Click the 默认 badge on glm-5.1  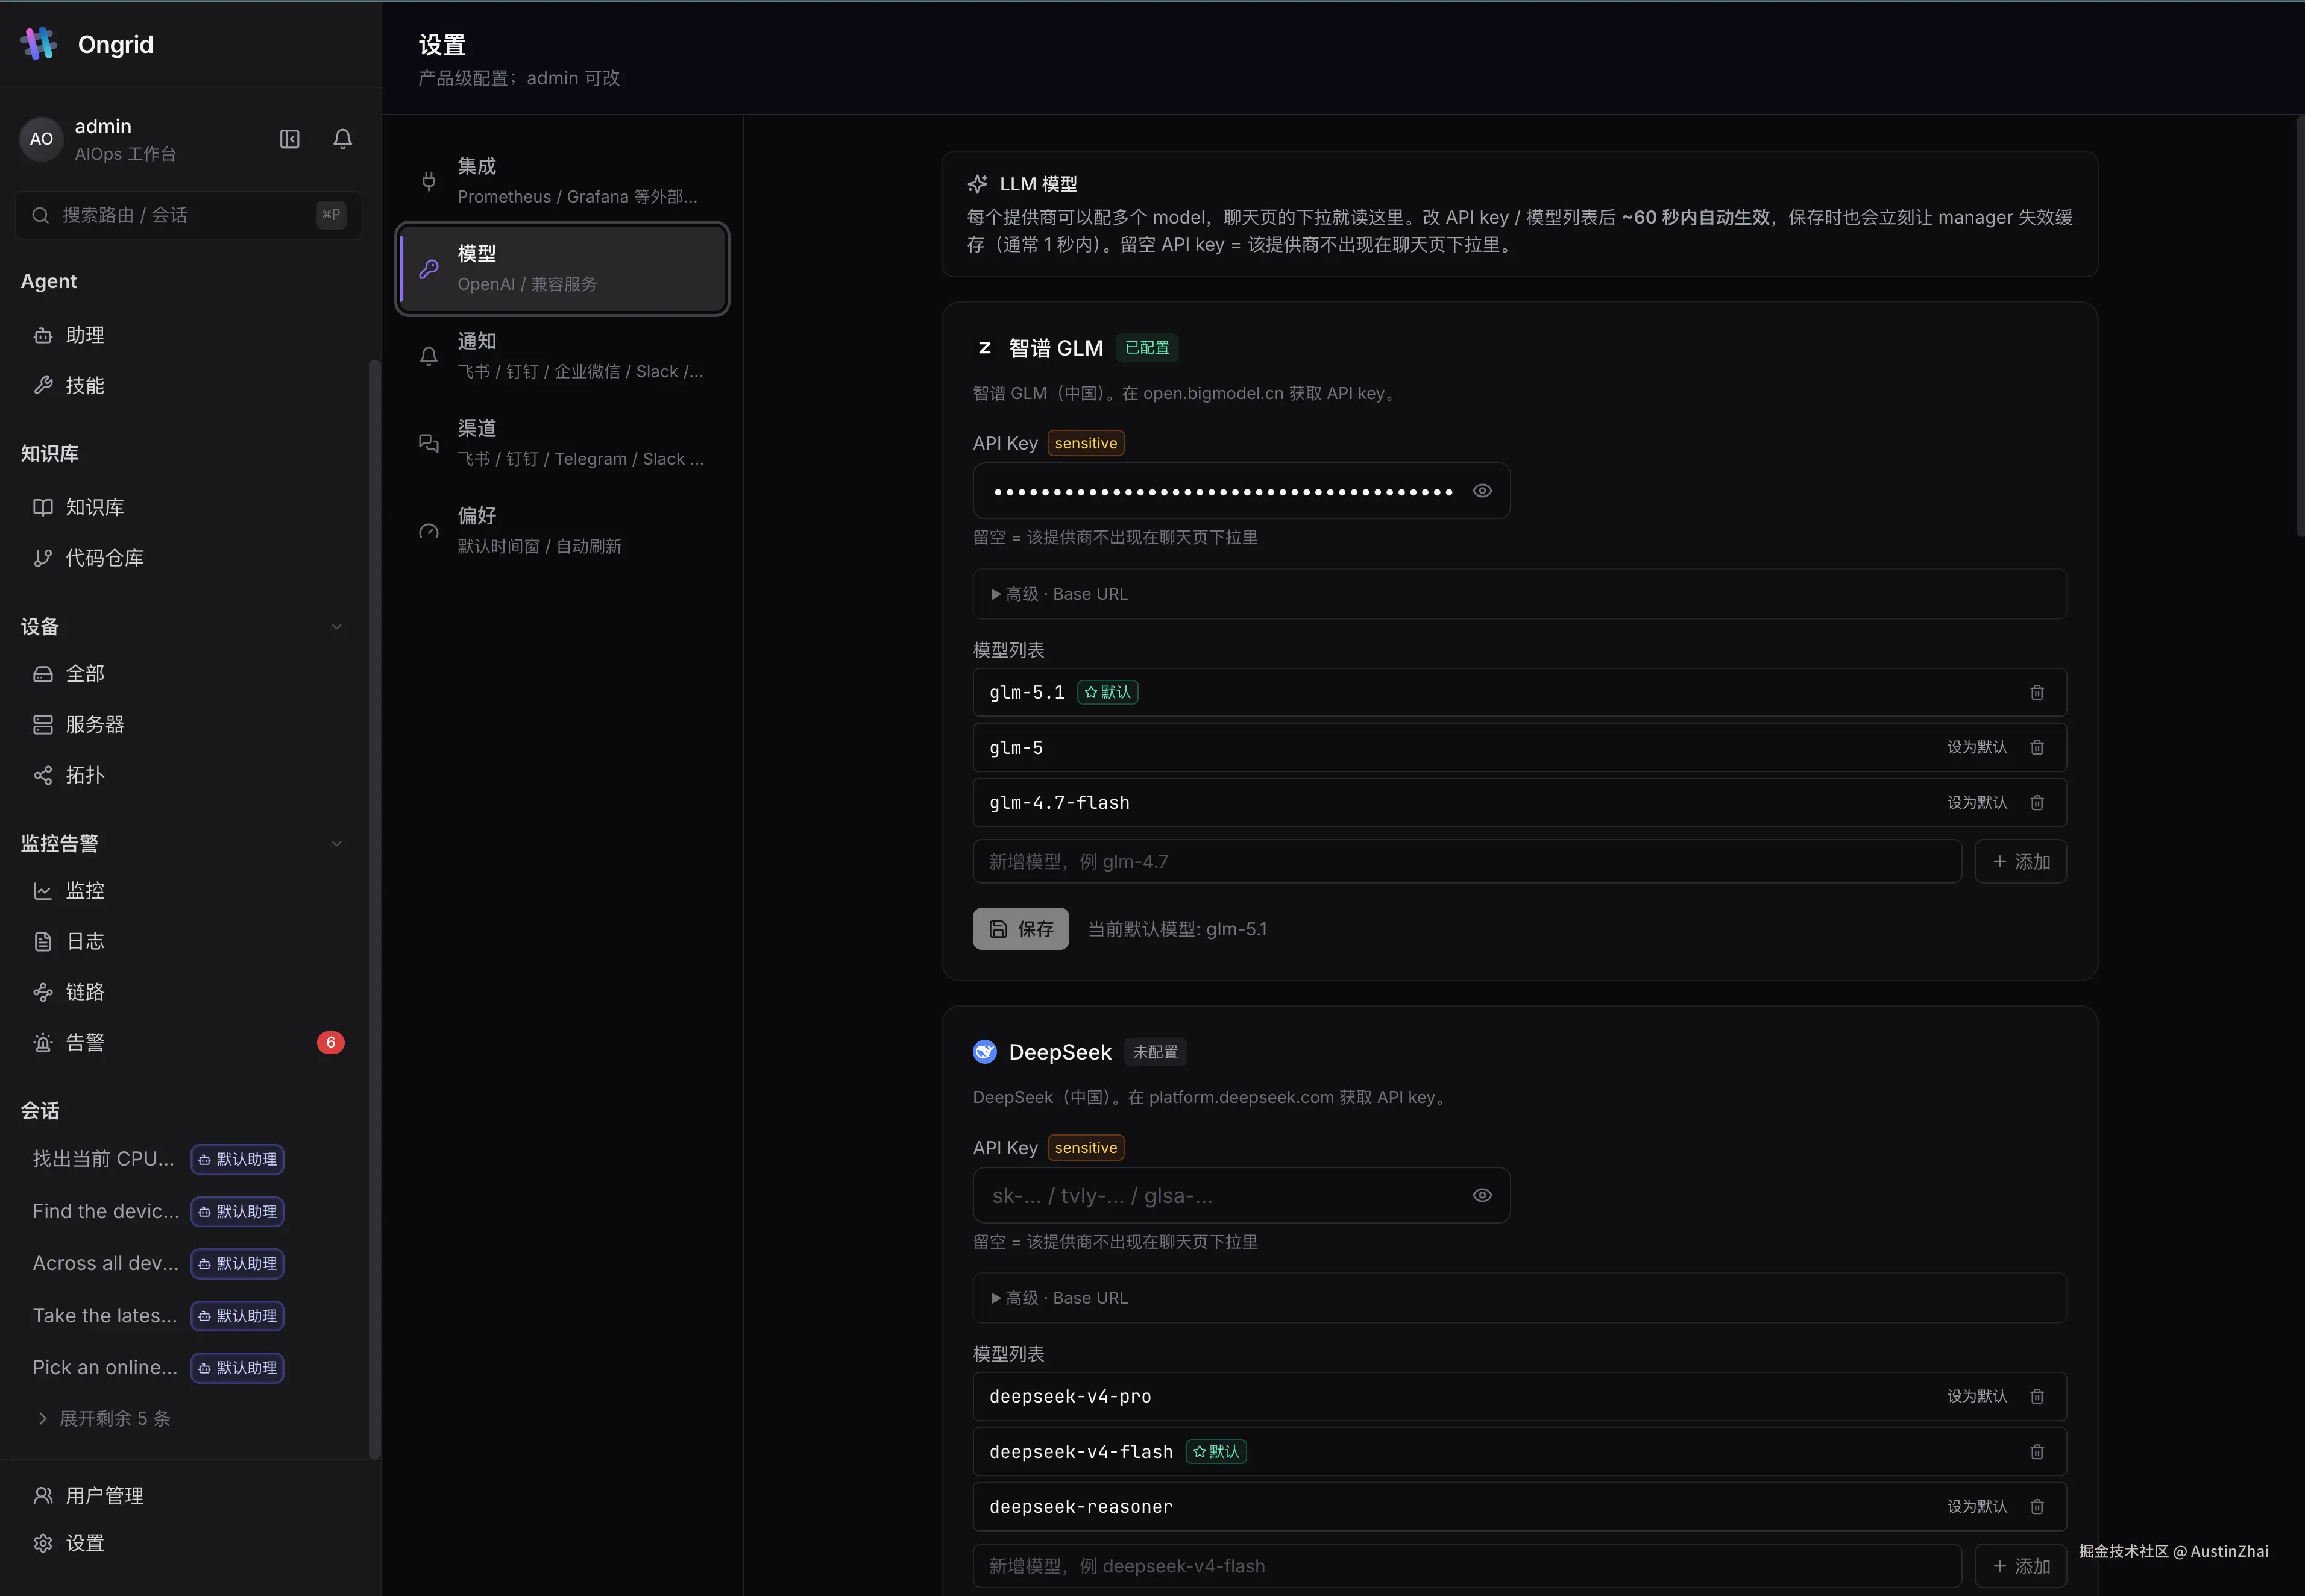point(1108,692)
